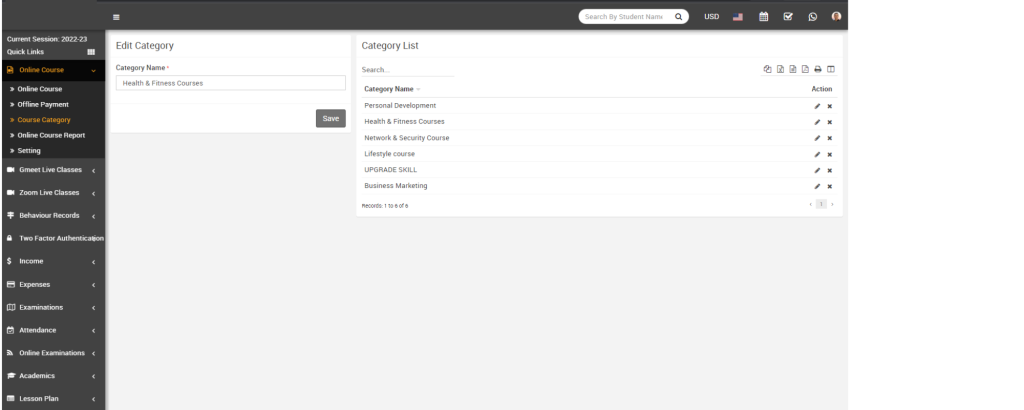The height and width of the screenshot is (410, 1024).
Task: Open the calendar icon in top bar
Action: coord(764,17)
